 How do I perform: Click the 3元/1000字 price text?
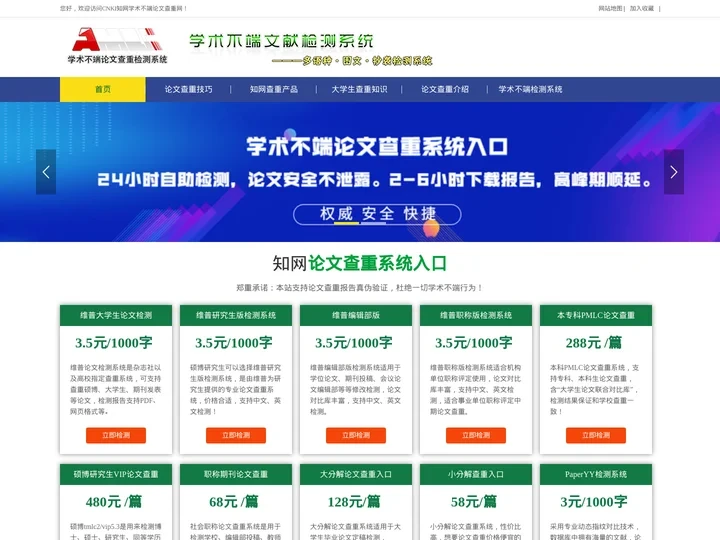point(594,501)
